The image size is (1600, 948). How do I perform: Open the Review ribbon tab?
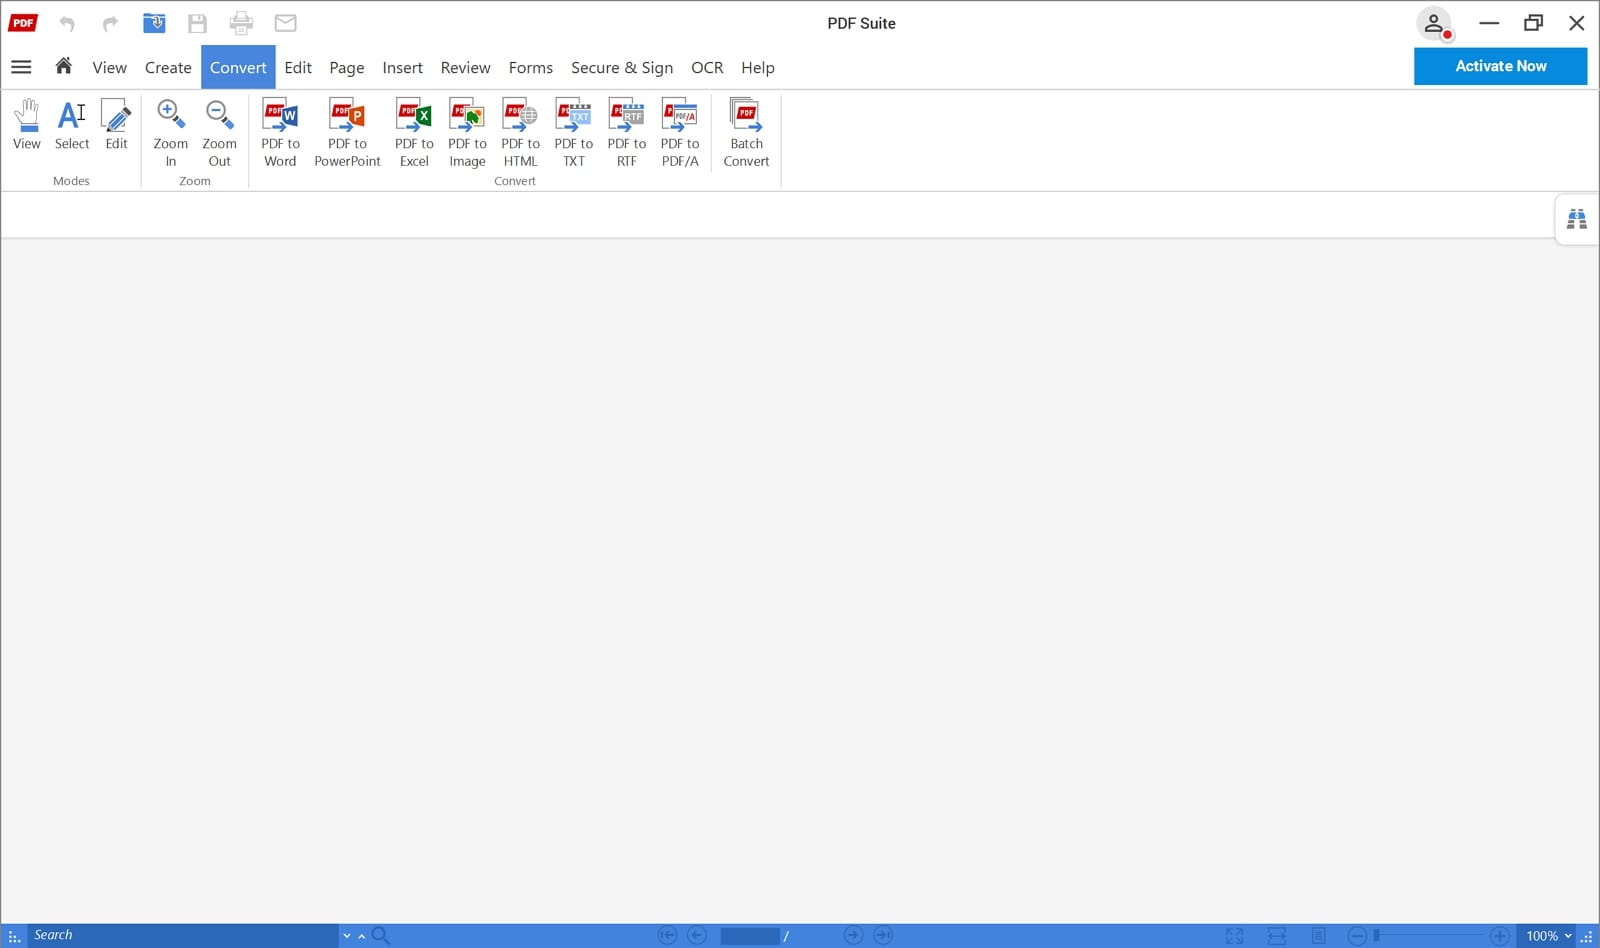point(465,67)
